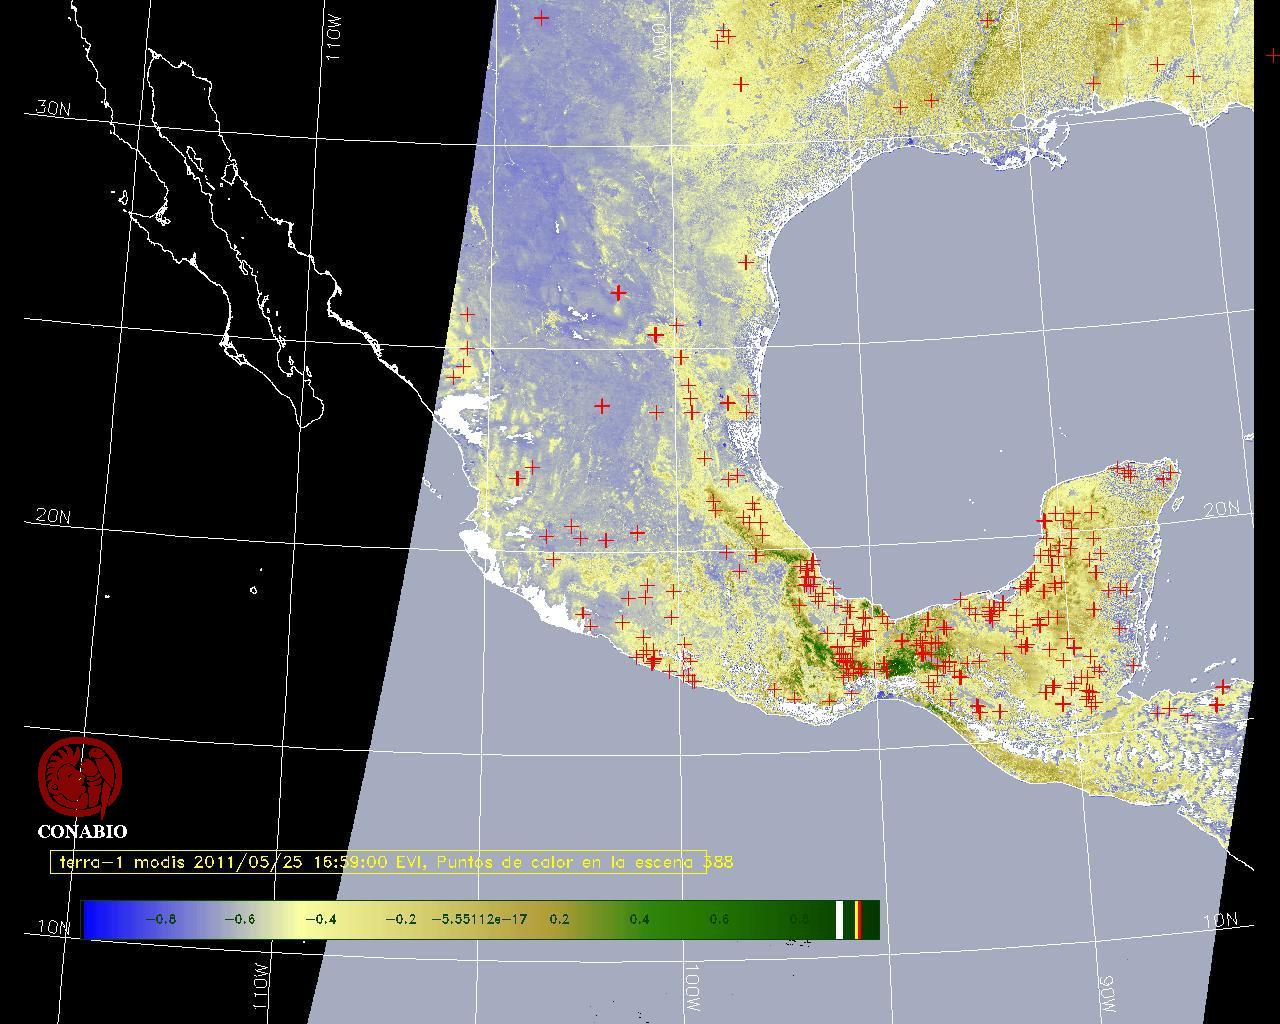
Task: Click the 110W longitude label at top
Action: [x=334, y=42]
